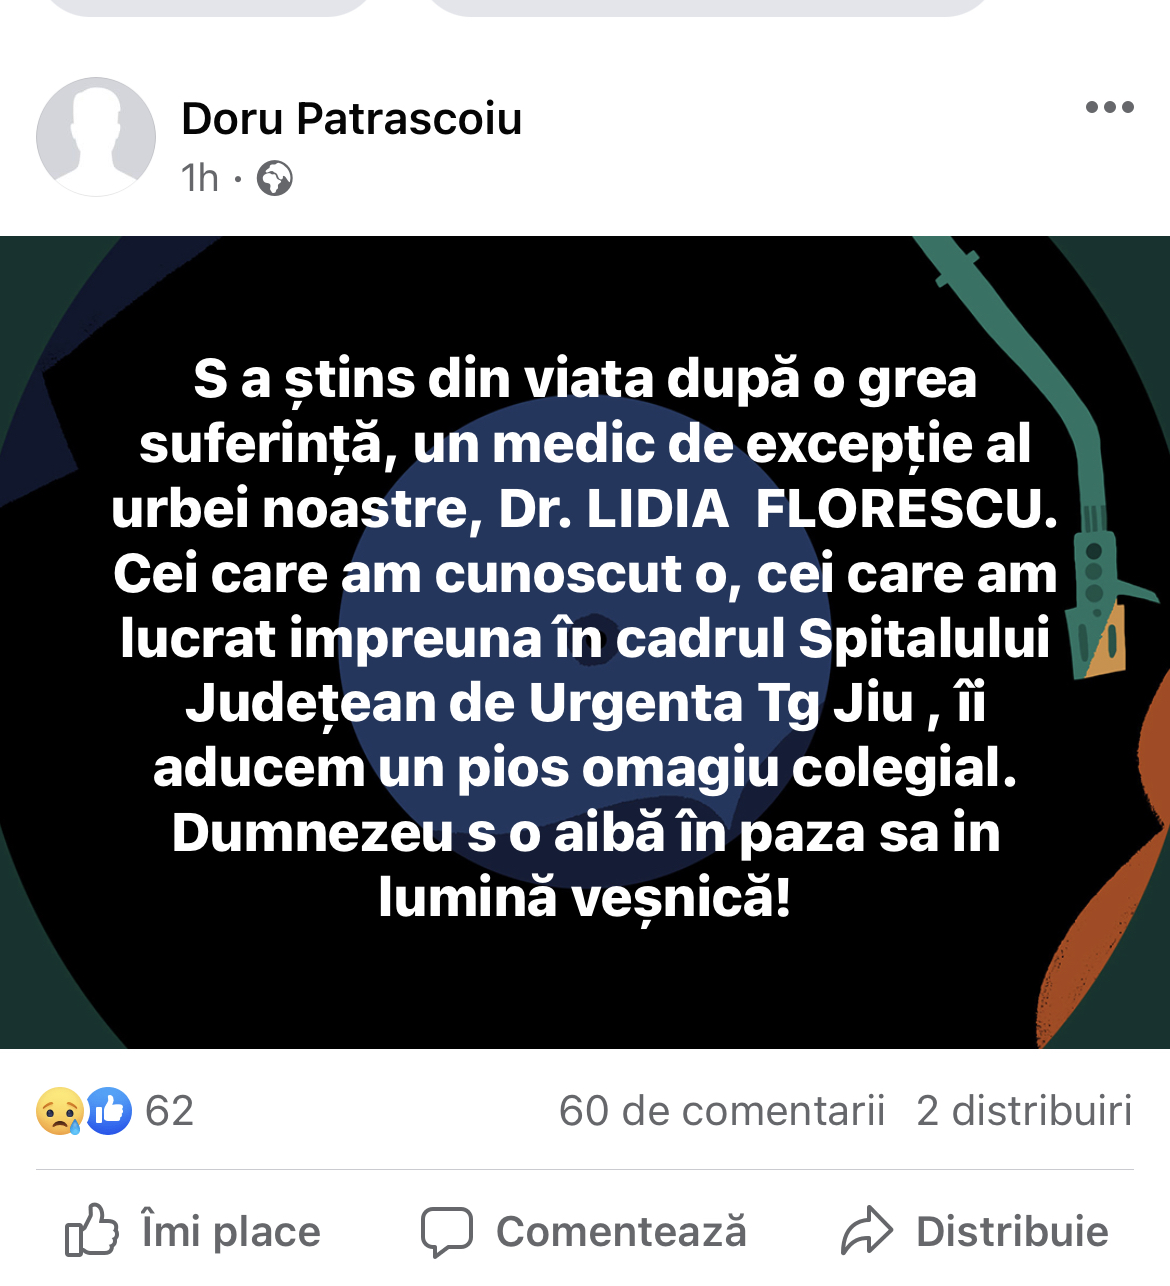Viewport: 1170px width, 1286px height.
Task: Expand the 60 de comentarii thread
Action: (x=722, y=1111)
